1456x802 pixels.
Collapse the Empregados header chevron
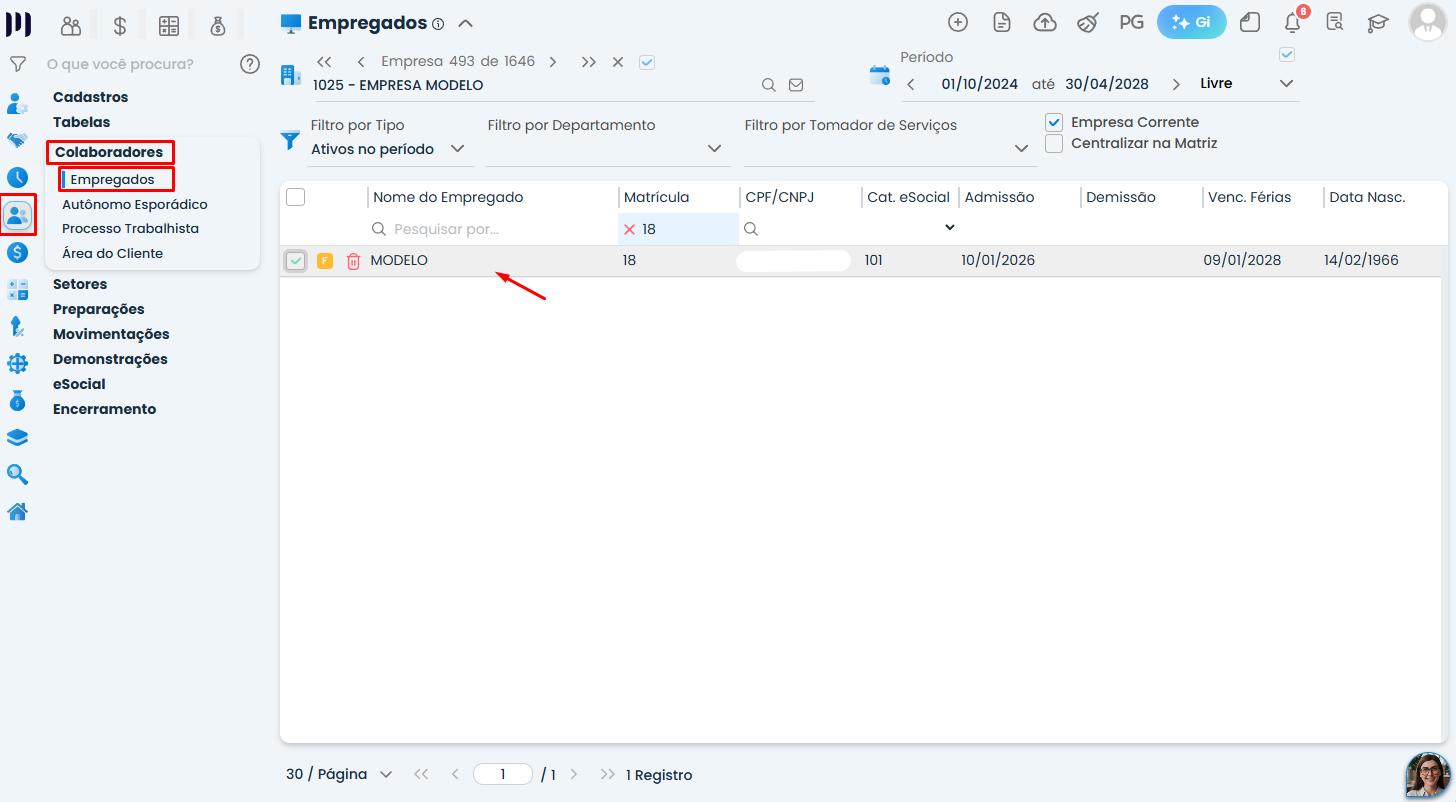click(465, 23)
